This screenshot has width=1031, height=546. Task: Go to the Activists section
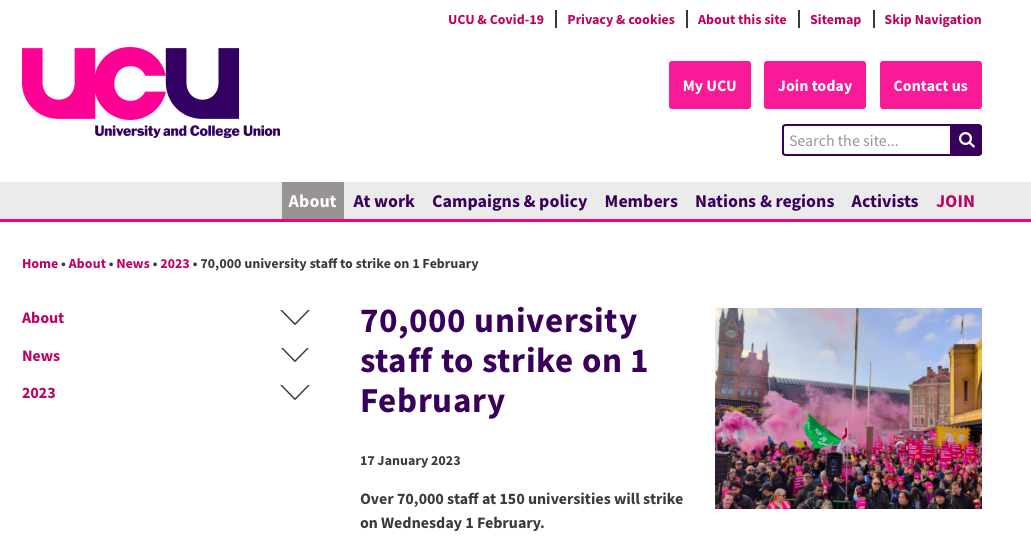(x=884, y=201)
